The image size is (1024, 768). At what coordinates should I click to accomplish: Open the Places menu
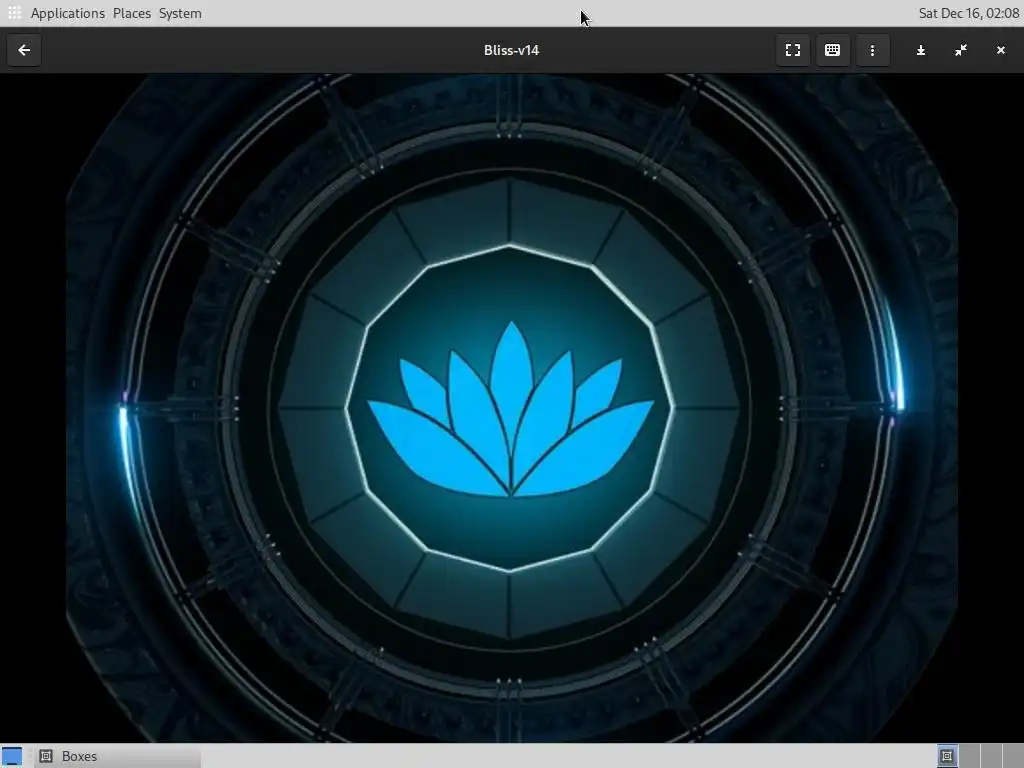(x=132, y=13)
